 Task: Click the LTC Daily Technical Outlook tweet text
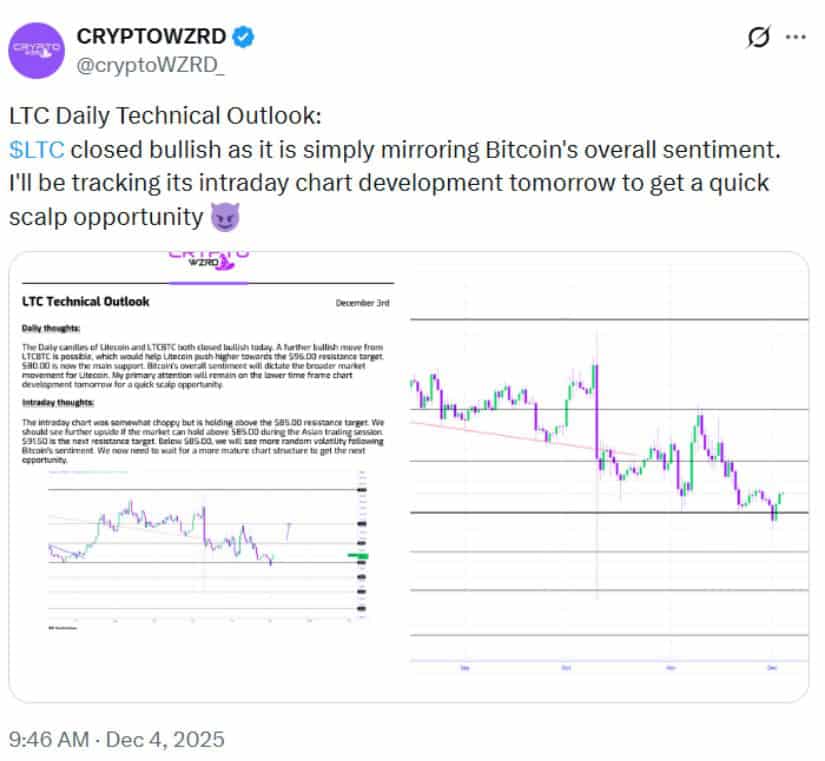coord(166,116)
